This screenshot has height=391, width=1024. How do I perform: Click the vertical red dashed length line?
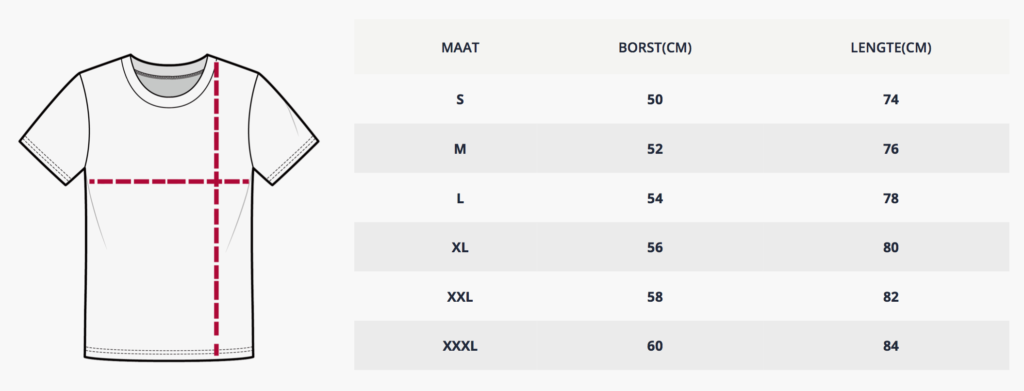[x=216, y=209]
